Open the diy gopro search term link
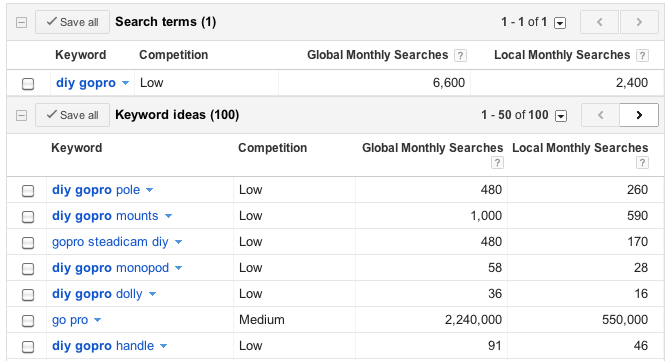This screenshot has height=361, width=672. [86, 83]
